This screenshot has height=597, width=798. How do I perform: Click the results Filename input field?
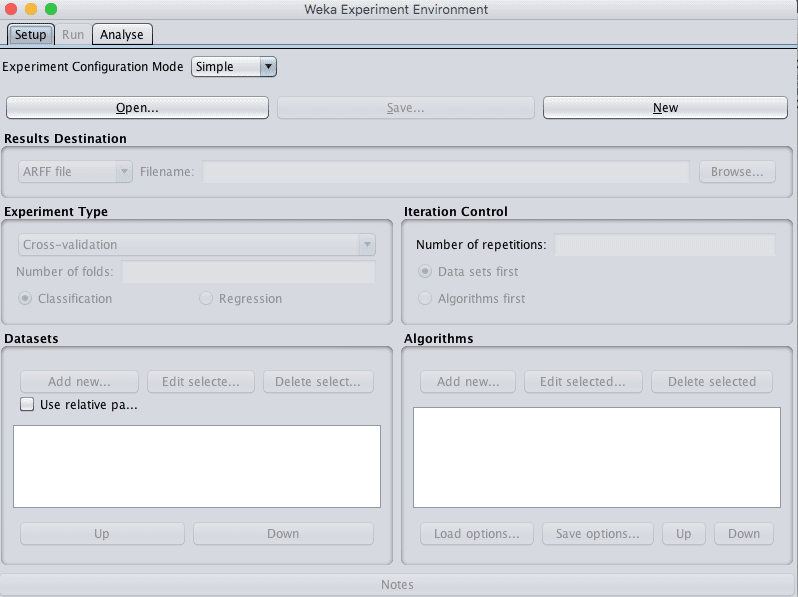pyautogui.click(x=446, y=172)
